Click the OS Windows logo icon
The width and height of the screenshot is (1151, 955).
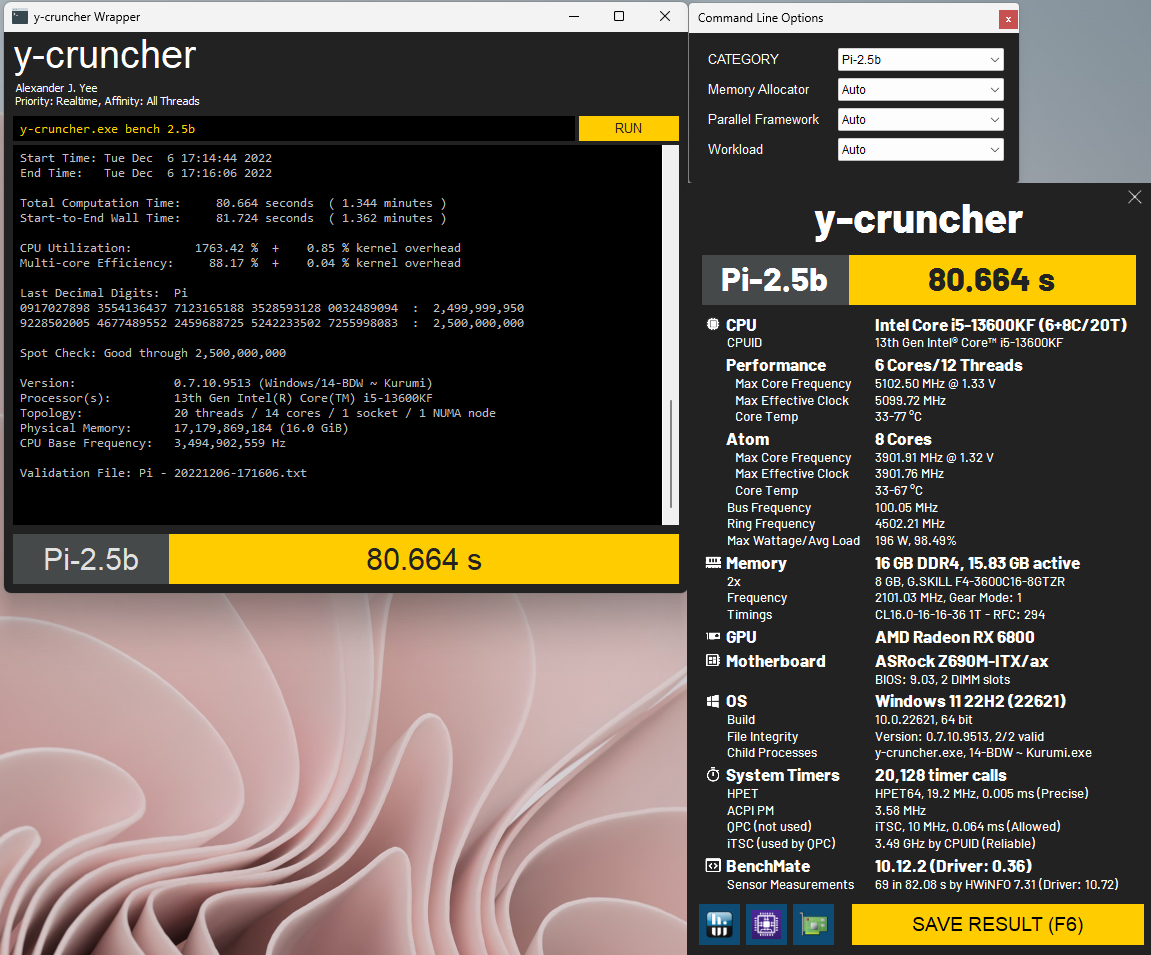point(713,701)
